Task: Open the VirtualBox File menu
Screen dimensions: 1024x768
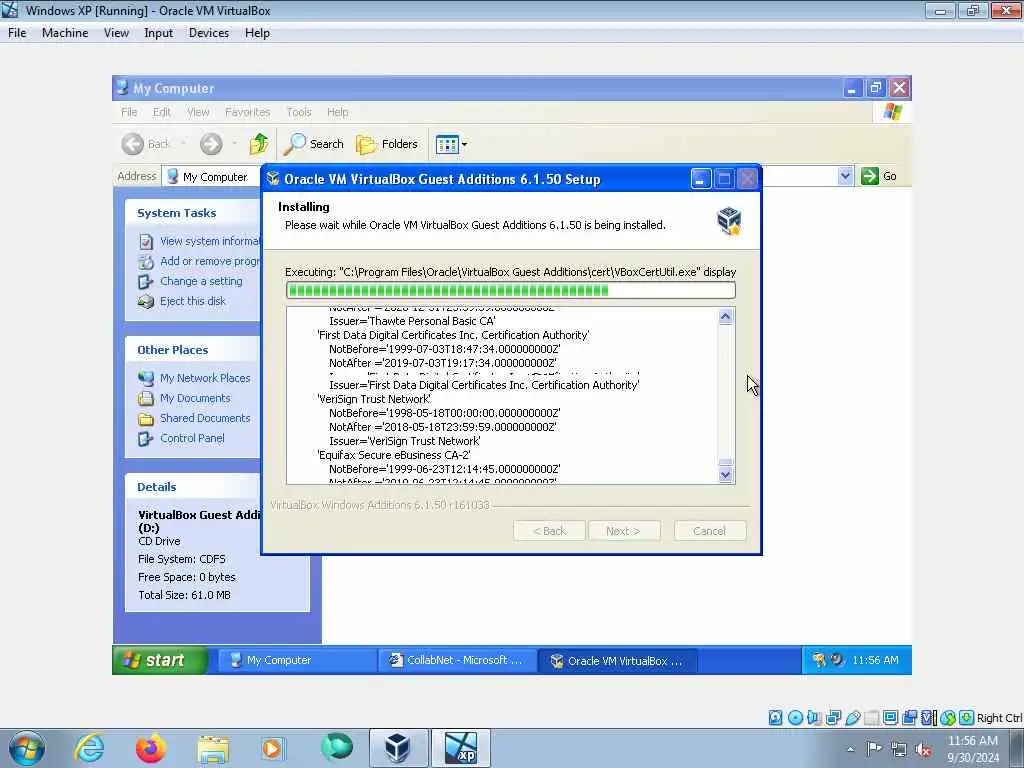Action: click(x=17, y=33)
